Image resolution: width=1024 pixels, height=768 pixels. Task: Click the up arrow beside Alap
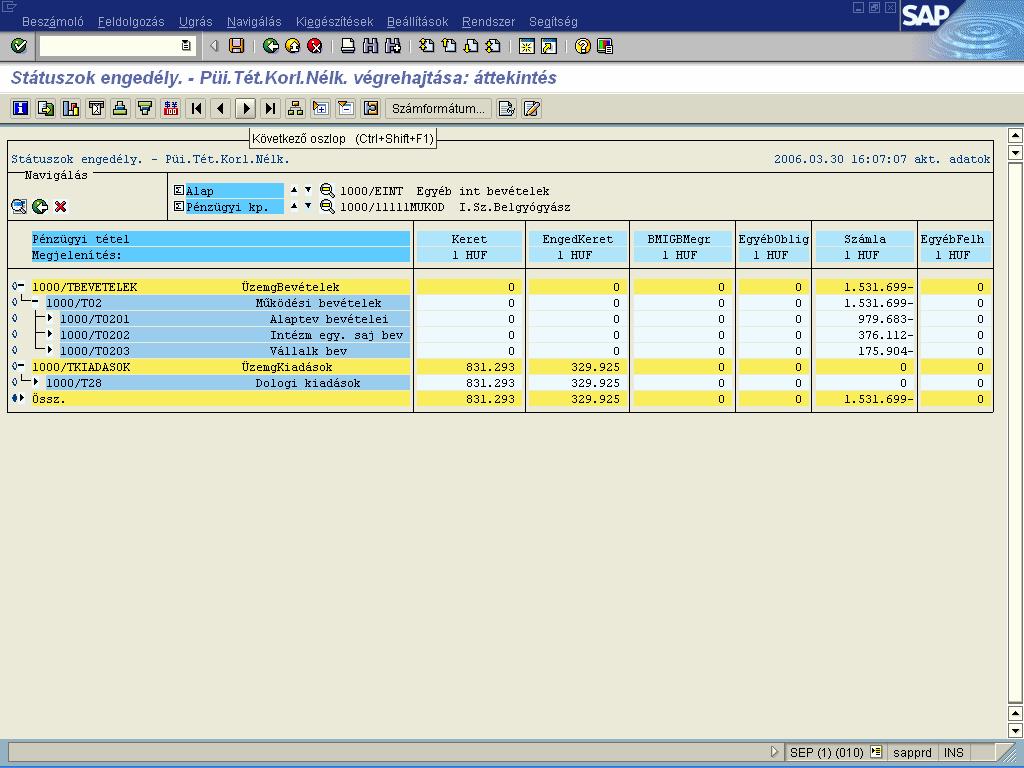(x=294, y=190)
